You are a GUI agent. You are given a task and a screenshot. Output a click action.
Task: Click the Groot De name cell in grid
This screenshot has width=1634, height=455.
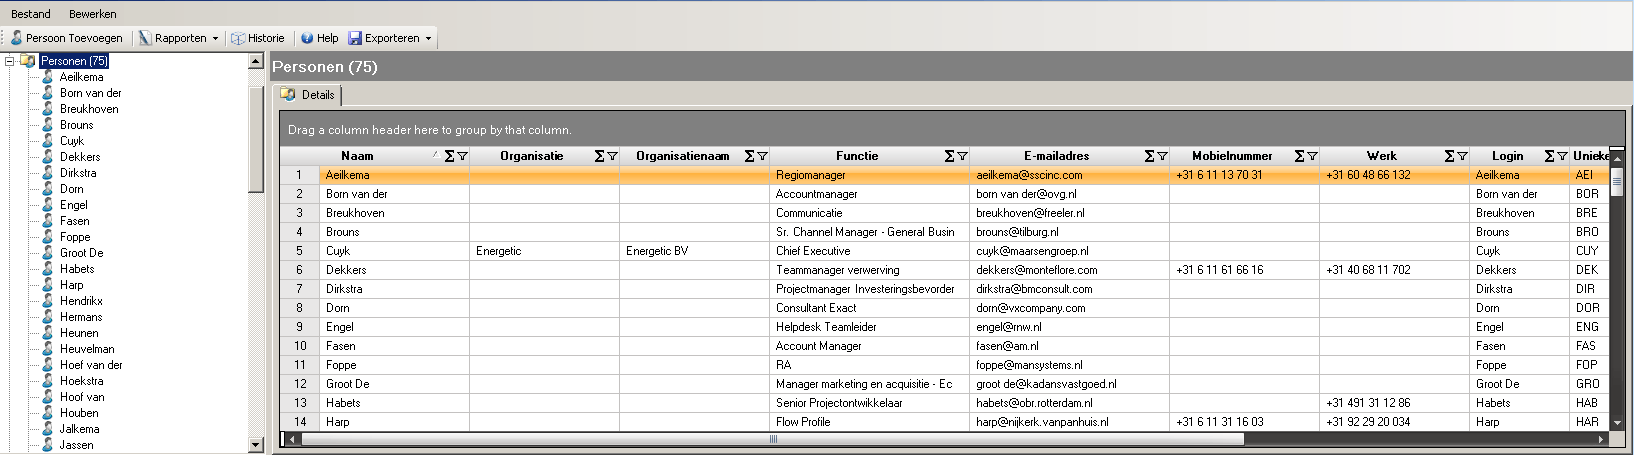click(394, 384)
